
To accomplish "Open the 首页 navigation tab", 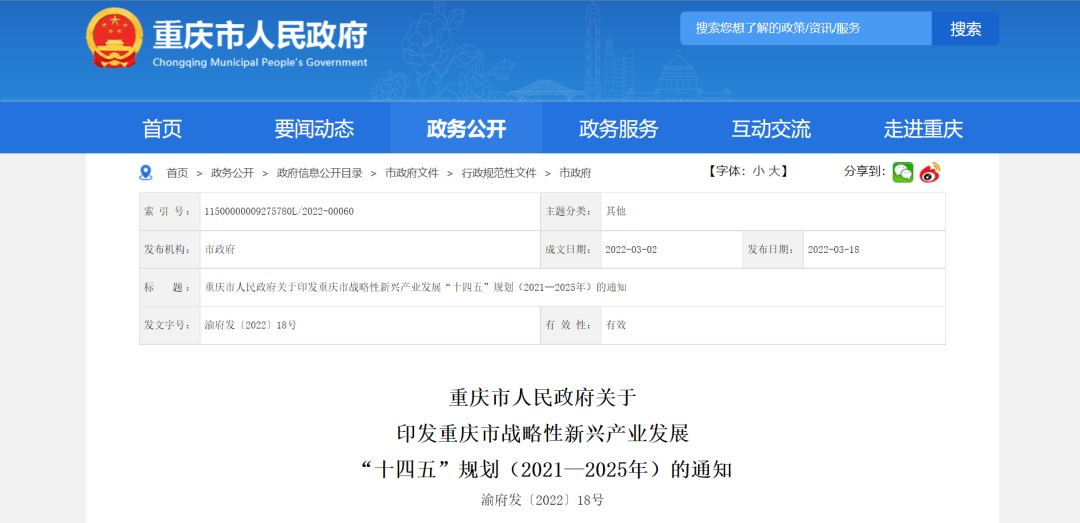I will [x=162, y=128].
